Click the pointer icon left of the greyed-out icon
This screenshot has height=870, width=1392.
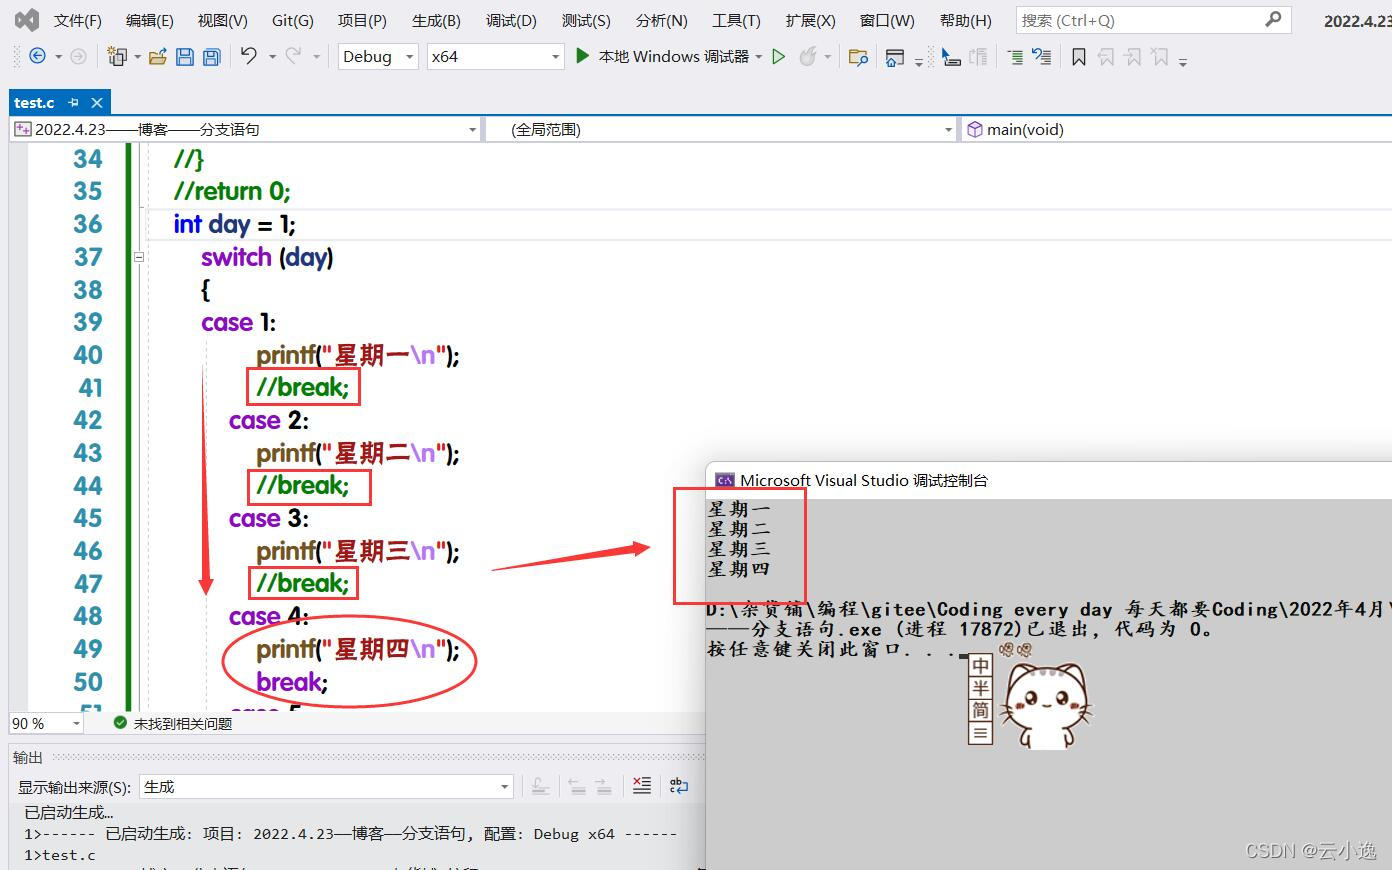[x=951, y=57]
